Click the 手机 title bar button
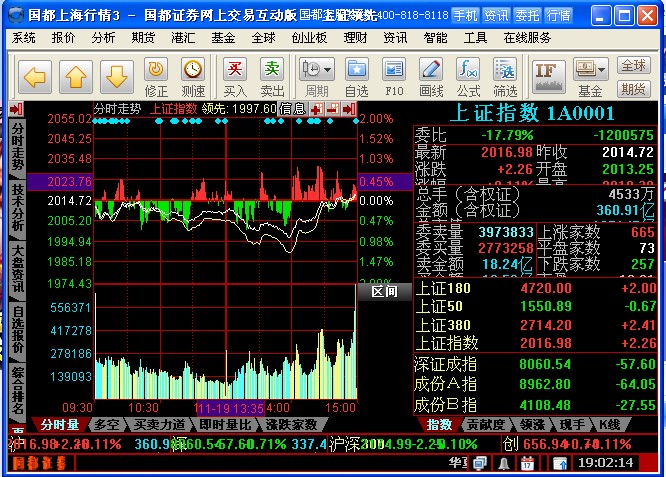666x477 pixels. coord(466,16)
